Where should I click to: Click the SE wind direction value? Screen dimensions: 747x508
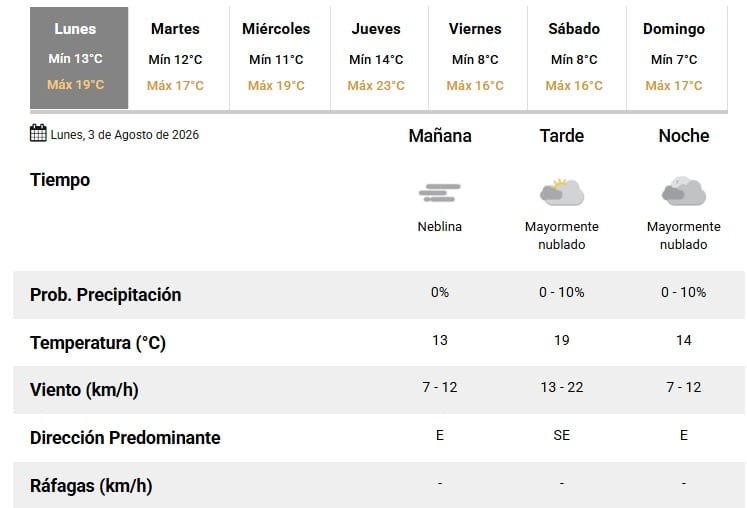[562, 435]
